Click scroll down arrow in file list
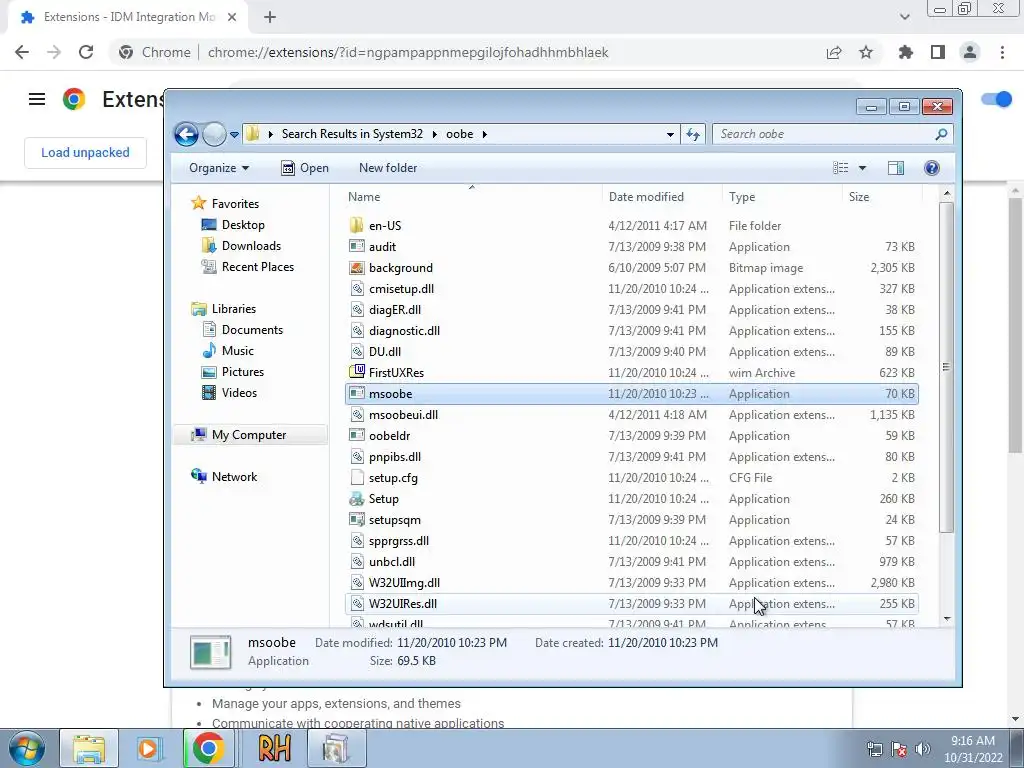Screen dimensions: 1024x768 click(x=947, y=618)
